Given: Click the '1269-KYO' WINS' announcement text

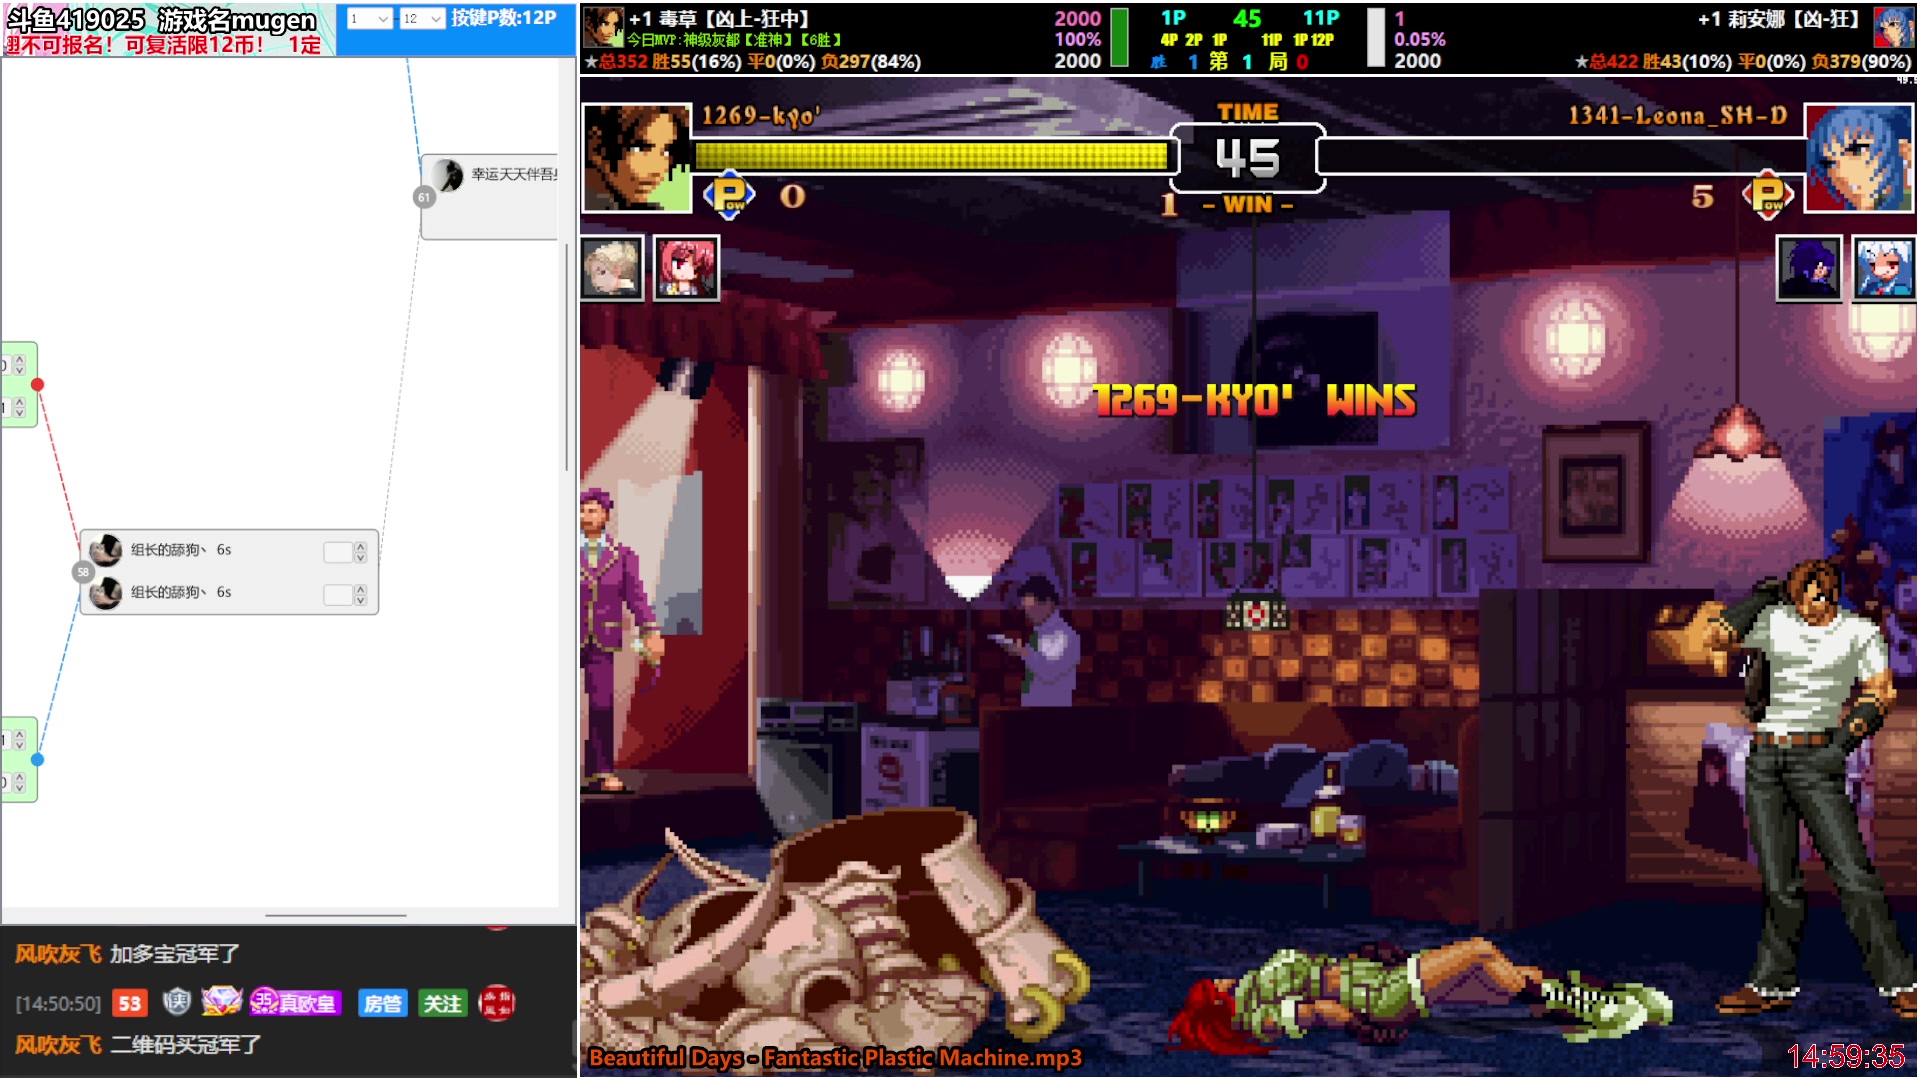Looking at the screenshot, I should (x=1255, y=400).
